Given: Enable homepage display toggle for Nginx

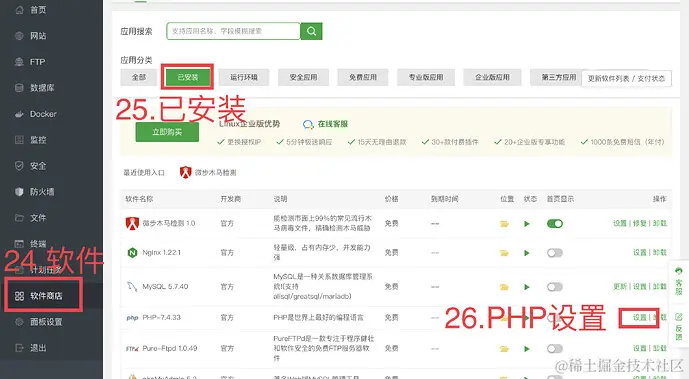Looking at the screenshot, I should tap(555, 253).
